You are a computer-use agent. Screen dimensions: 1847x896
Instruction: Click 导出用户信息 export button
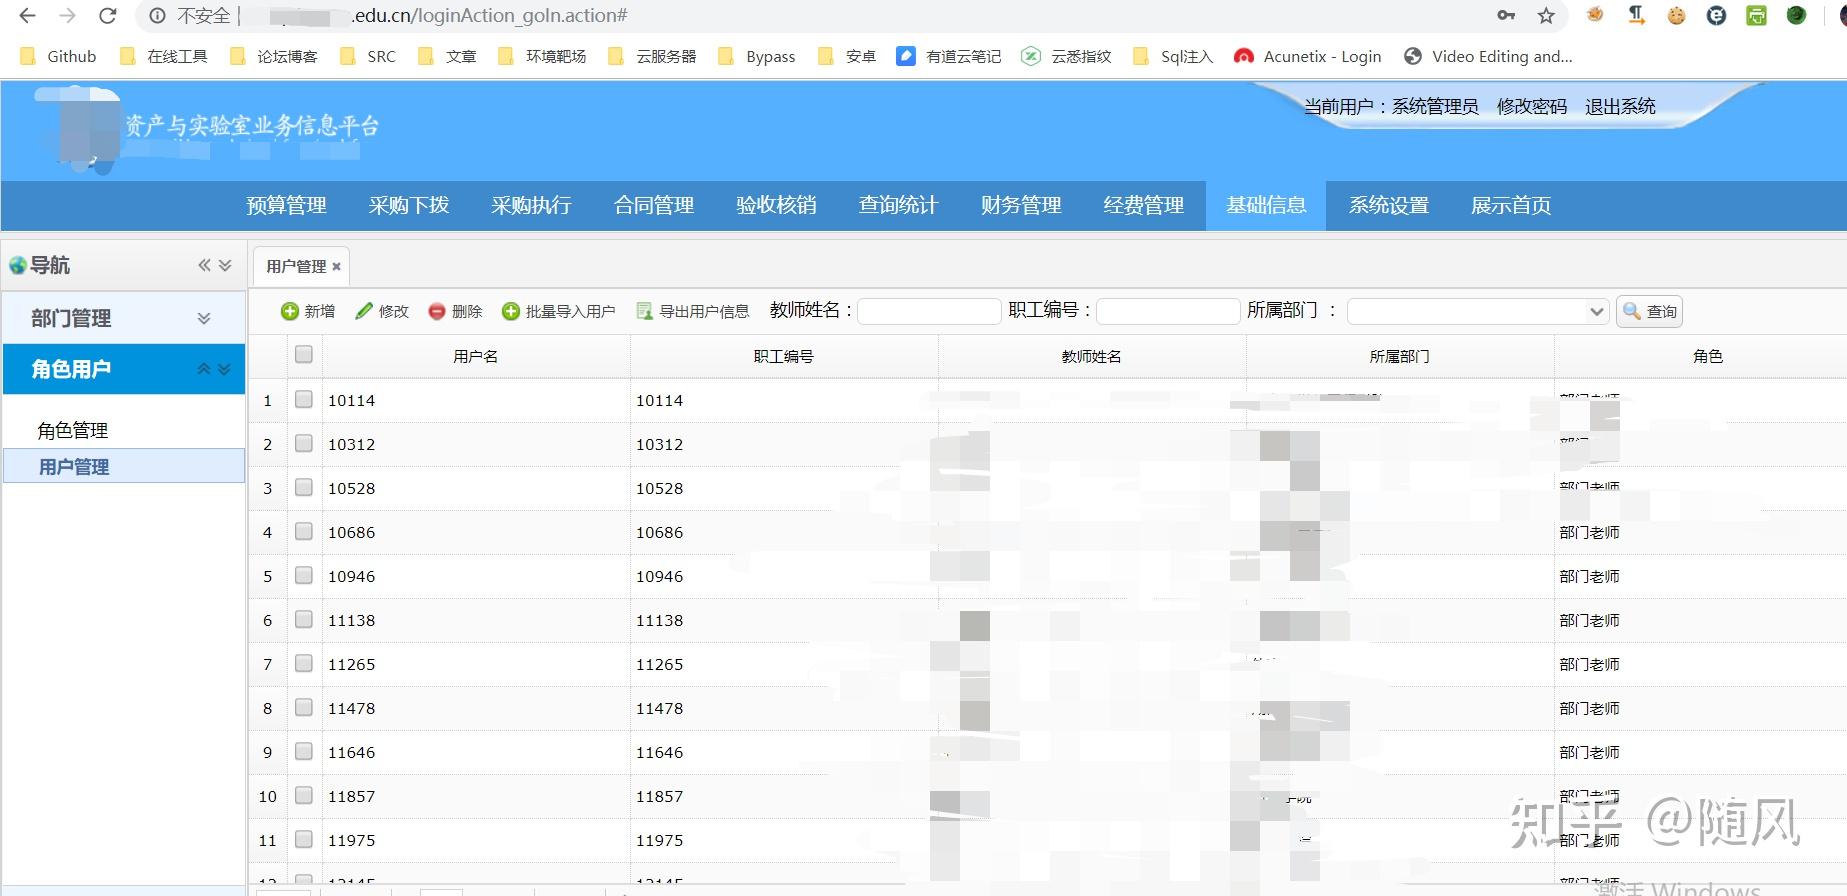(x=693, y=311)
